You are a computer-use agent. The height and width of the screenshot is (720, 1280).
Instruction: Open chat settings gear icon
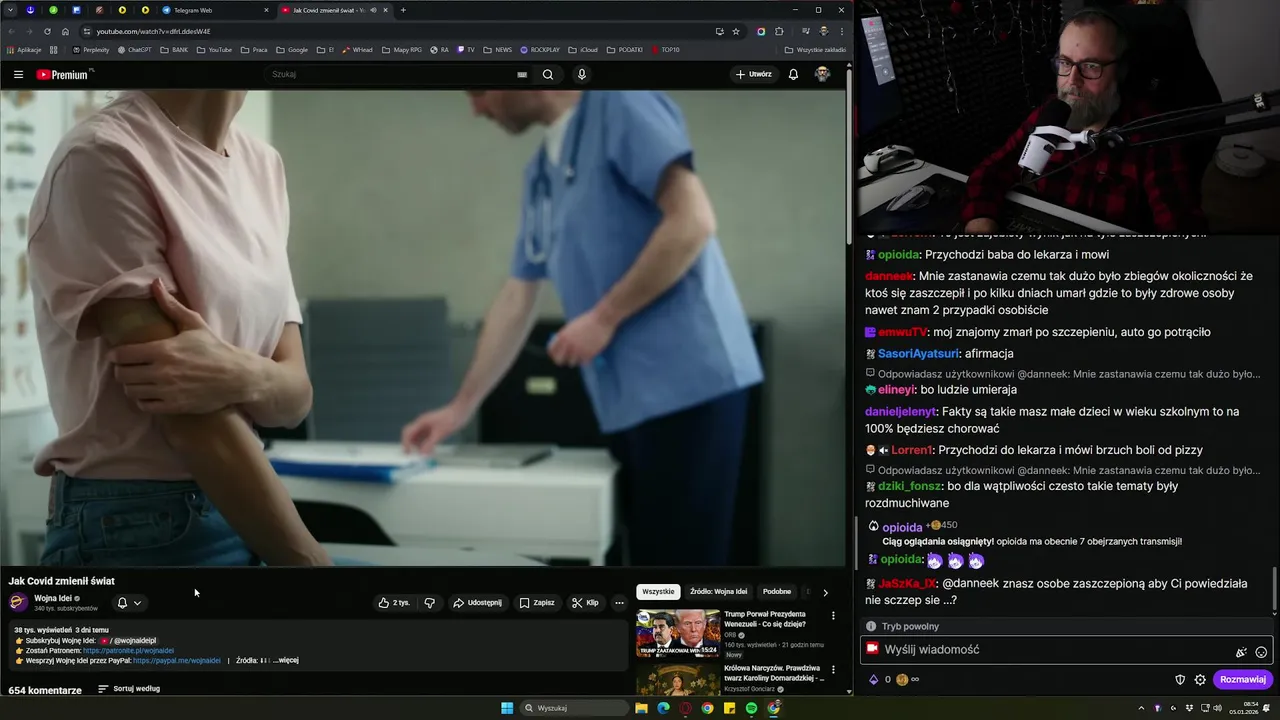point(1200,679)
